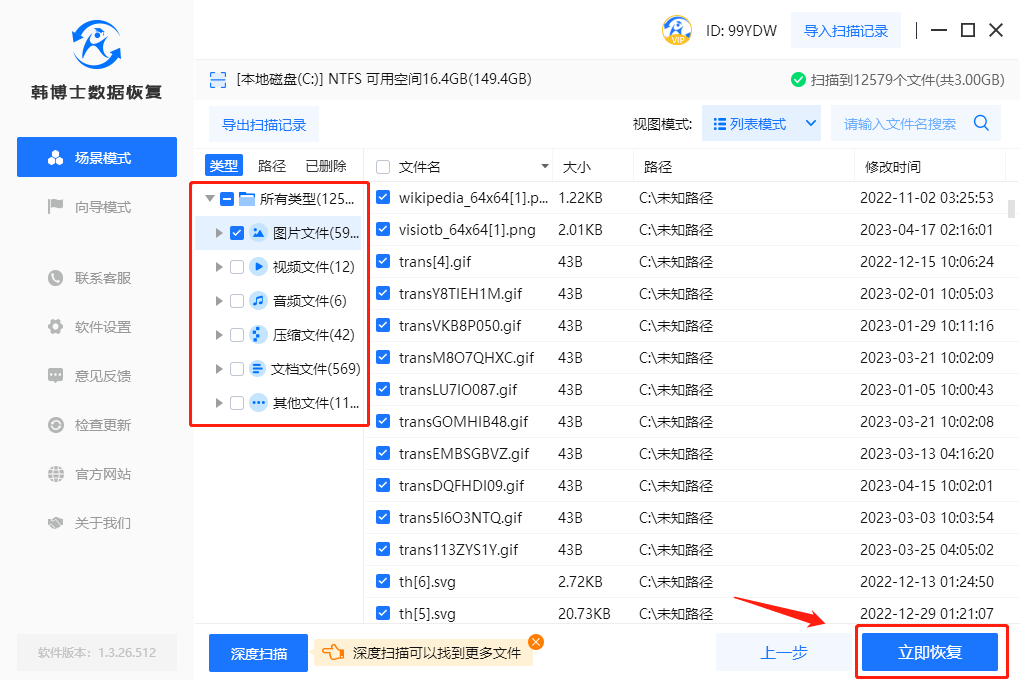Switch to the 路径 tab

click(272, 166)
